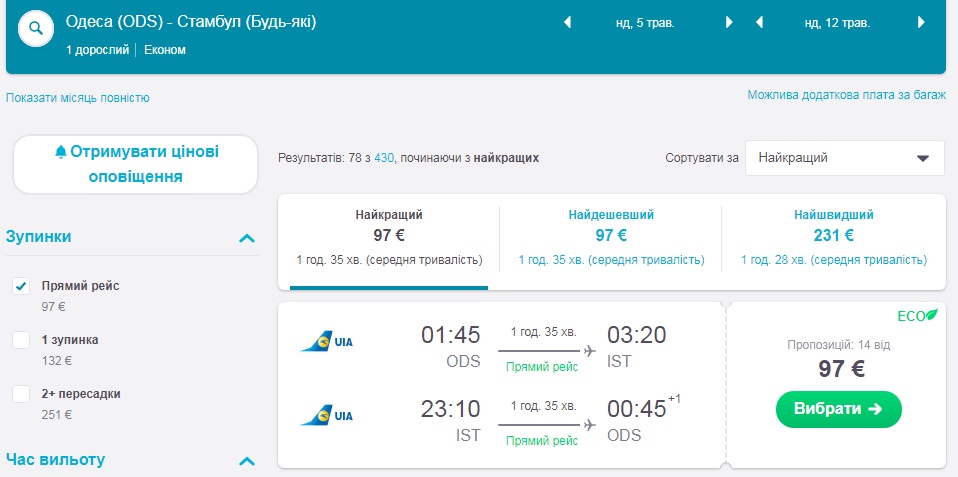
Task: Open the Сортувати за dropdown
Action: pyautogui.click(x=844, y=158)
